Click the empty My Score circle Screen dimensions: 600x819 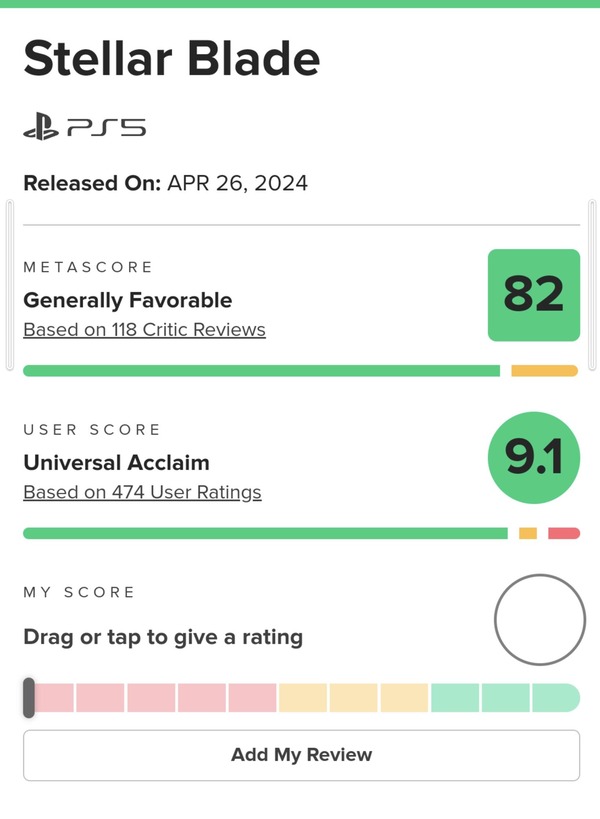[x=540, y=620]
